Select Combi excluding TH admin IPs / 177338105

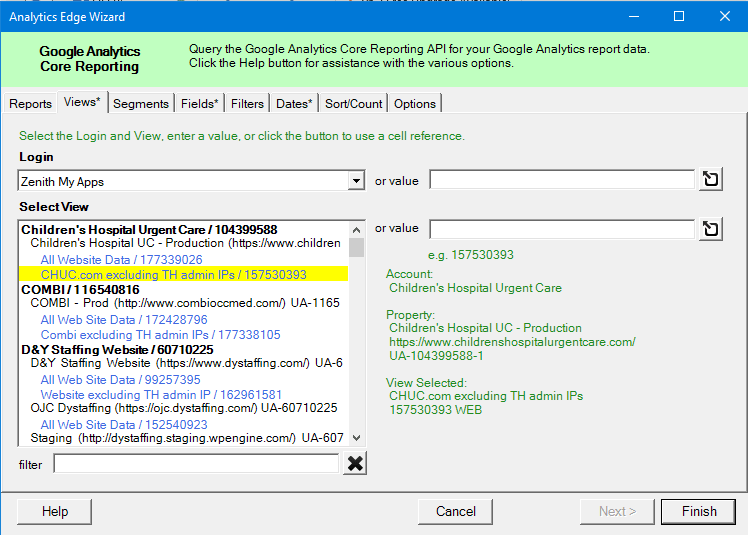(x=160, y=335)
